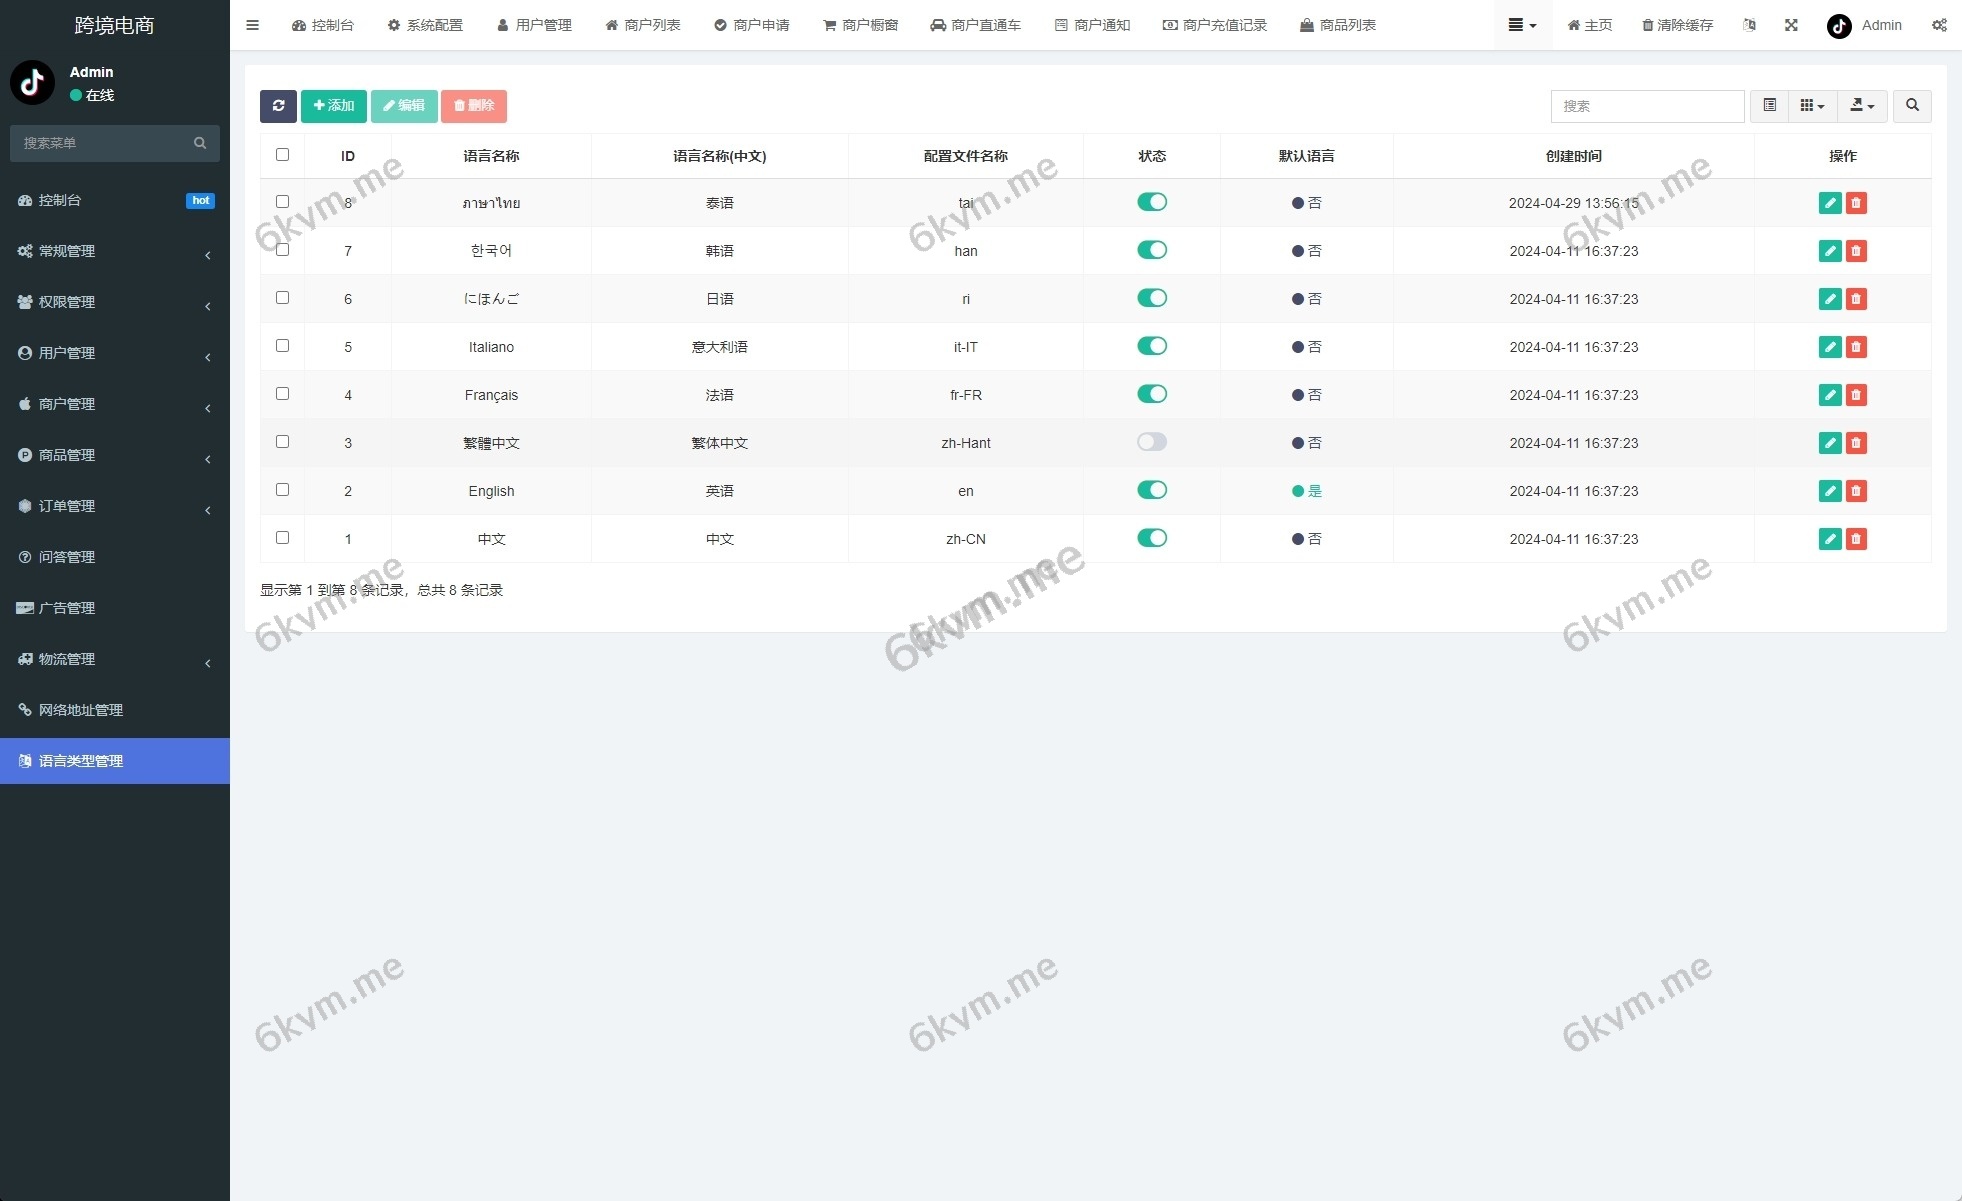Image resolution: width=1962 pixels, height=1201 pixels.
Task: Open the columns visibility dropdown
Action: point(1811,106)
